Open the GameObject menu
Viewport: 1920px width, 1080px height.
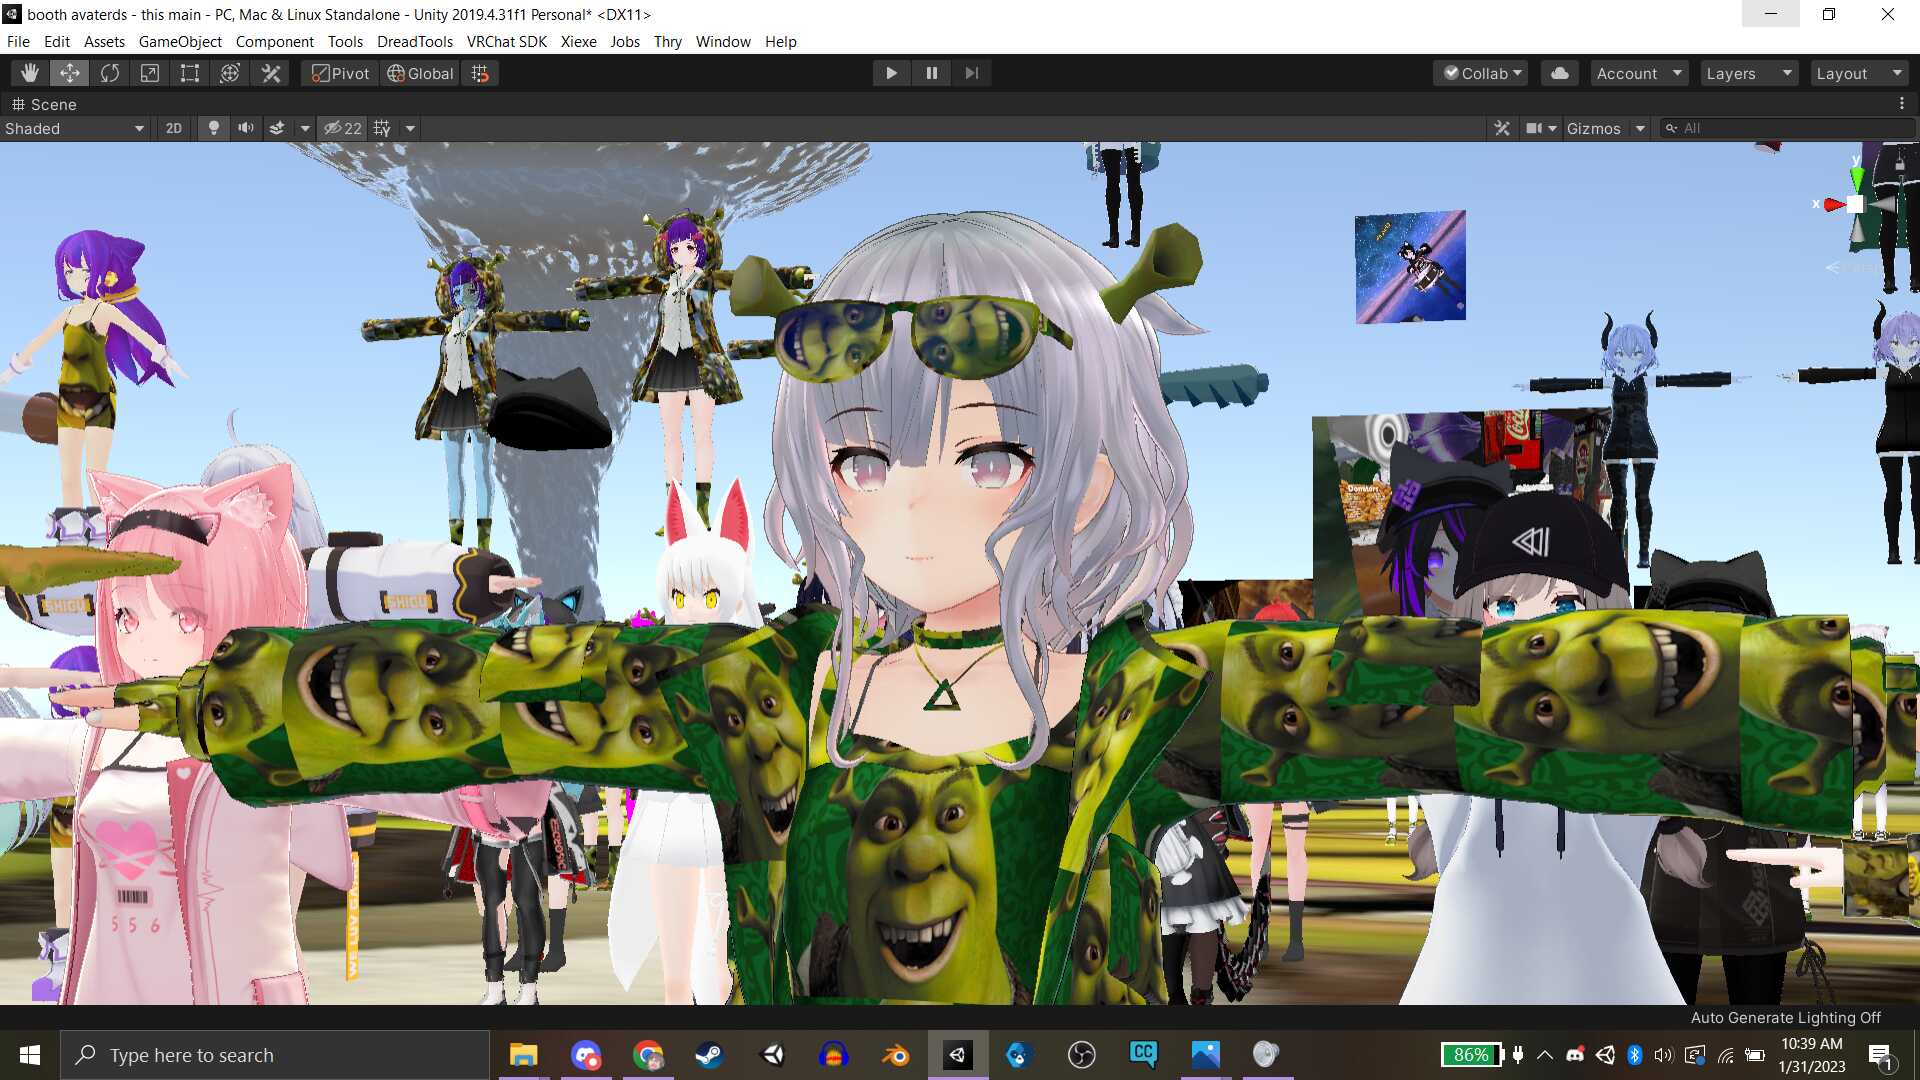click(x=180, y=42)
